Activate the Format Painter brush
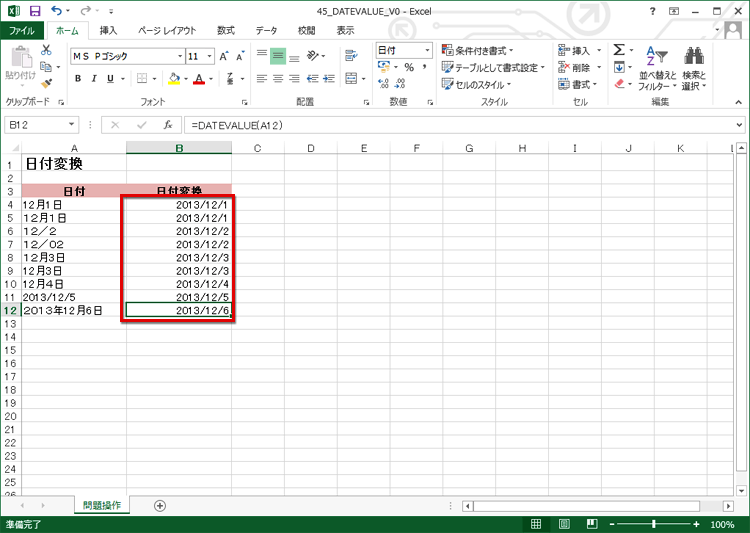 coord(46,84)
